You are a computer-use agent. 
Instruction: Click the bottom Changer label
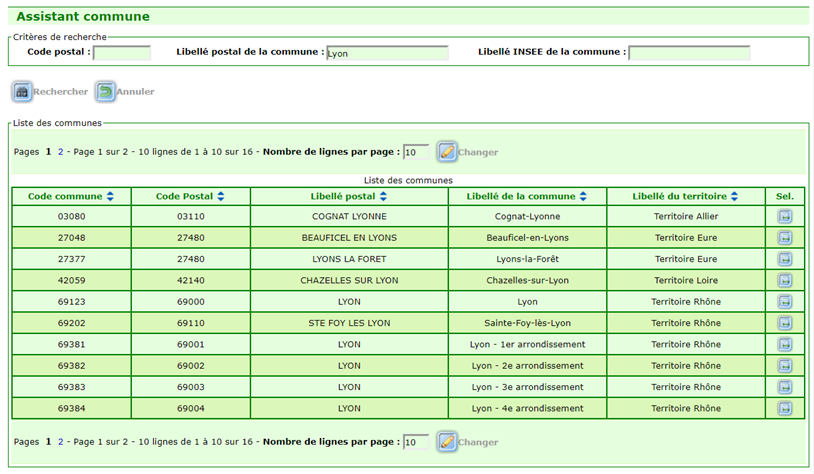pyautogui.click(x=478, y=442)
